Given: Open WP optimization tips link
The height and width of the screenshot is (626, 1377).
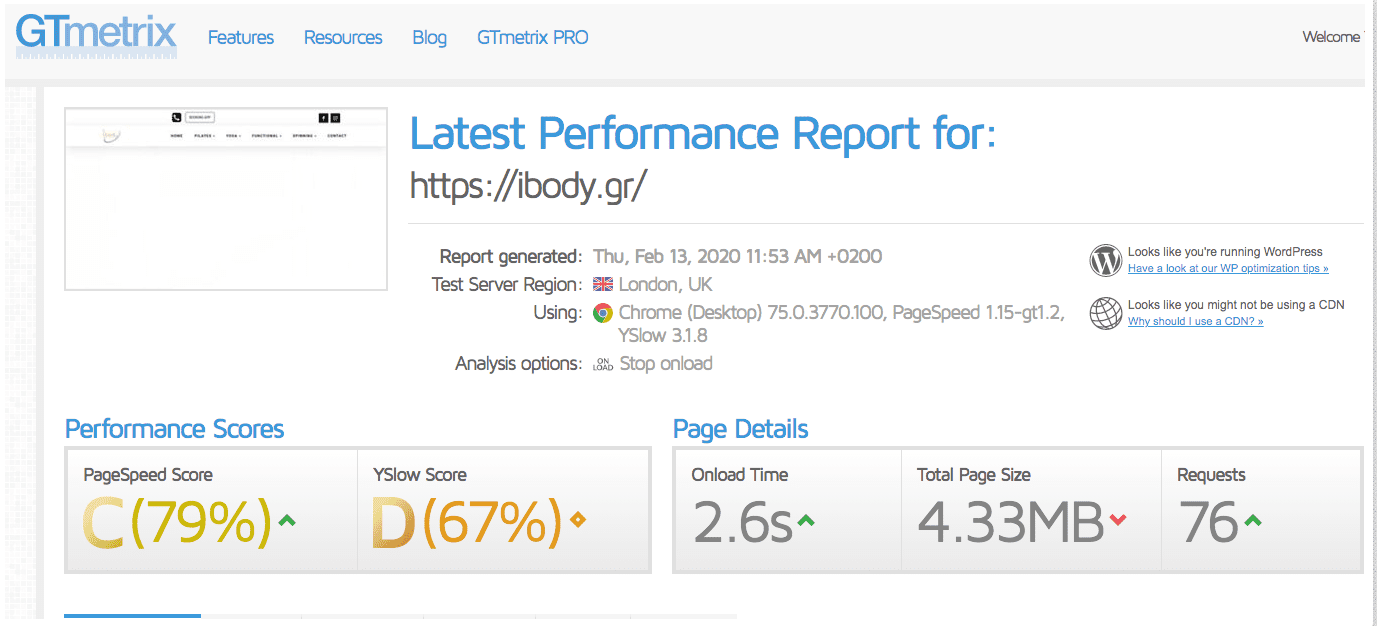Looking at the screenshot, I should pyautogui.click(x=1228, y=269).
